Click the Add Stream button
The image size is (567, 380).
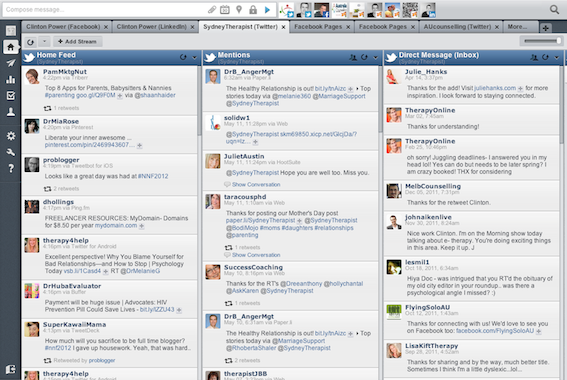(77, 42)
